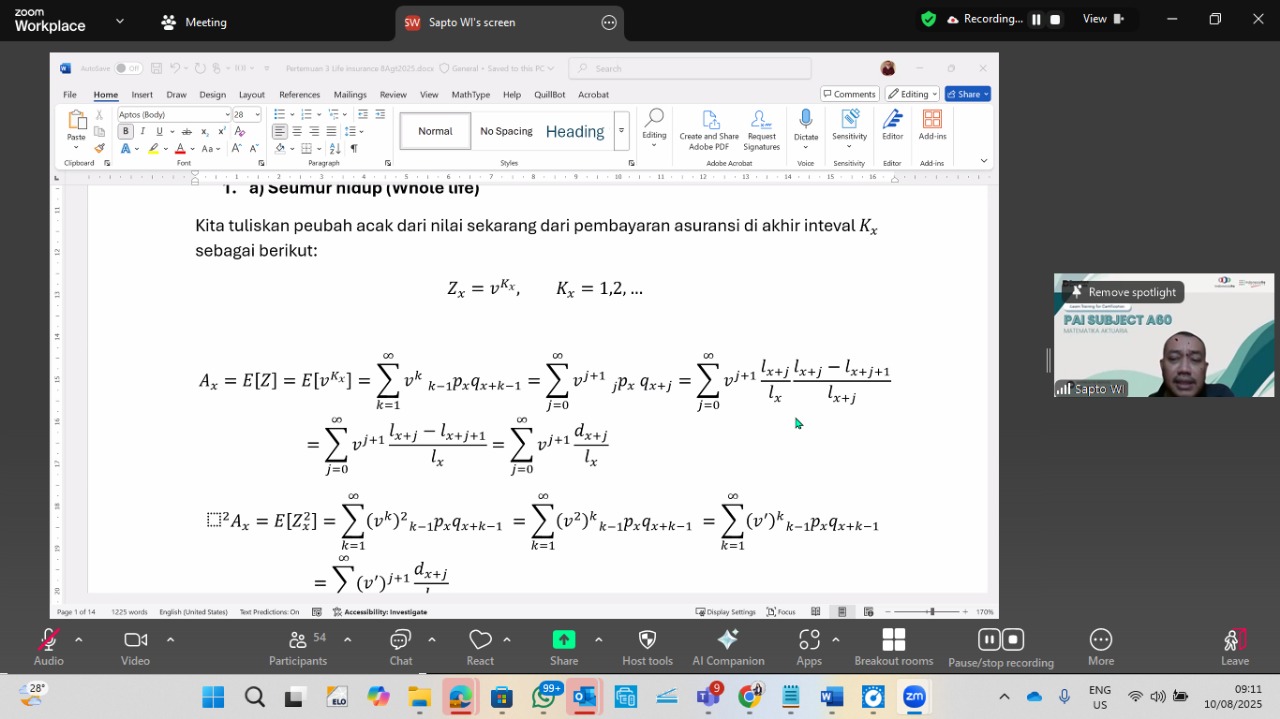Click the Comments button
Viewport: 1280px width, 719px height.
[x=849, y=94]
